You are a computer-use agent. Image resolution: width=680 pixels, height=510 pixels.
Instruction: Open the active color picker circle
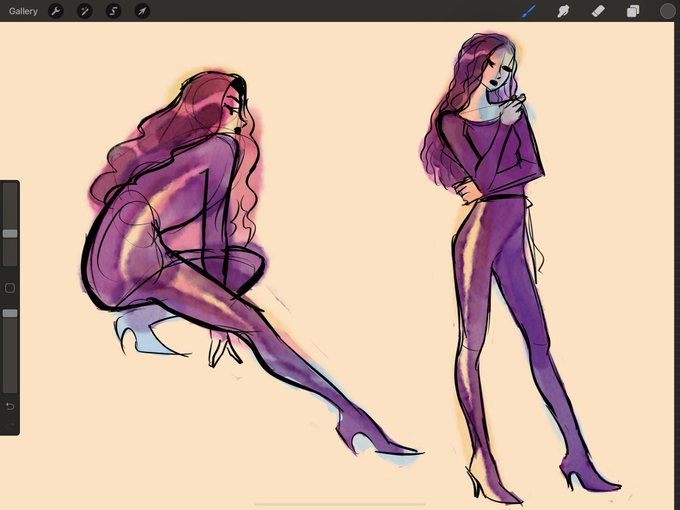667,11
